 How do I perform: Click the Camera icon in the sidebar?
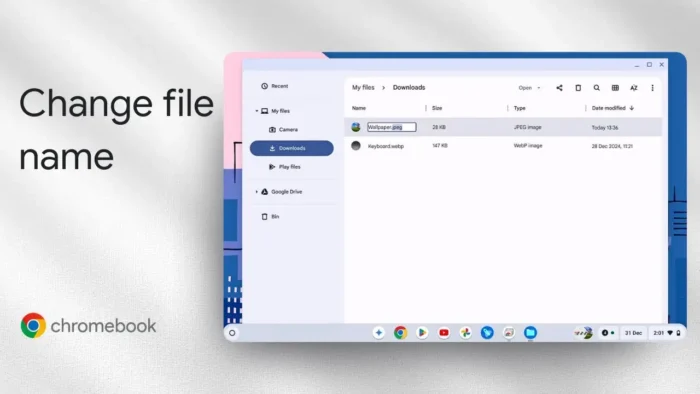click(272, 130)
